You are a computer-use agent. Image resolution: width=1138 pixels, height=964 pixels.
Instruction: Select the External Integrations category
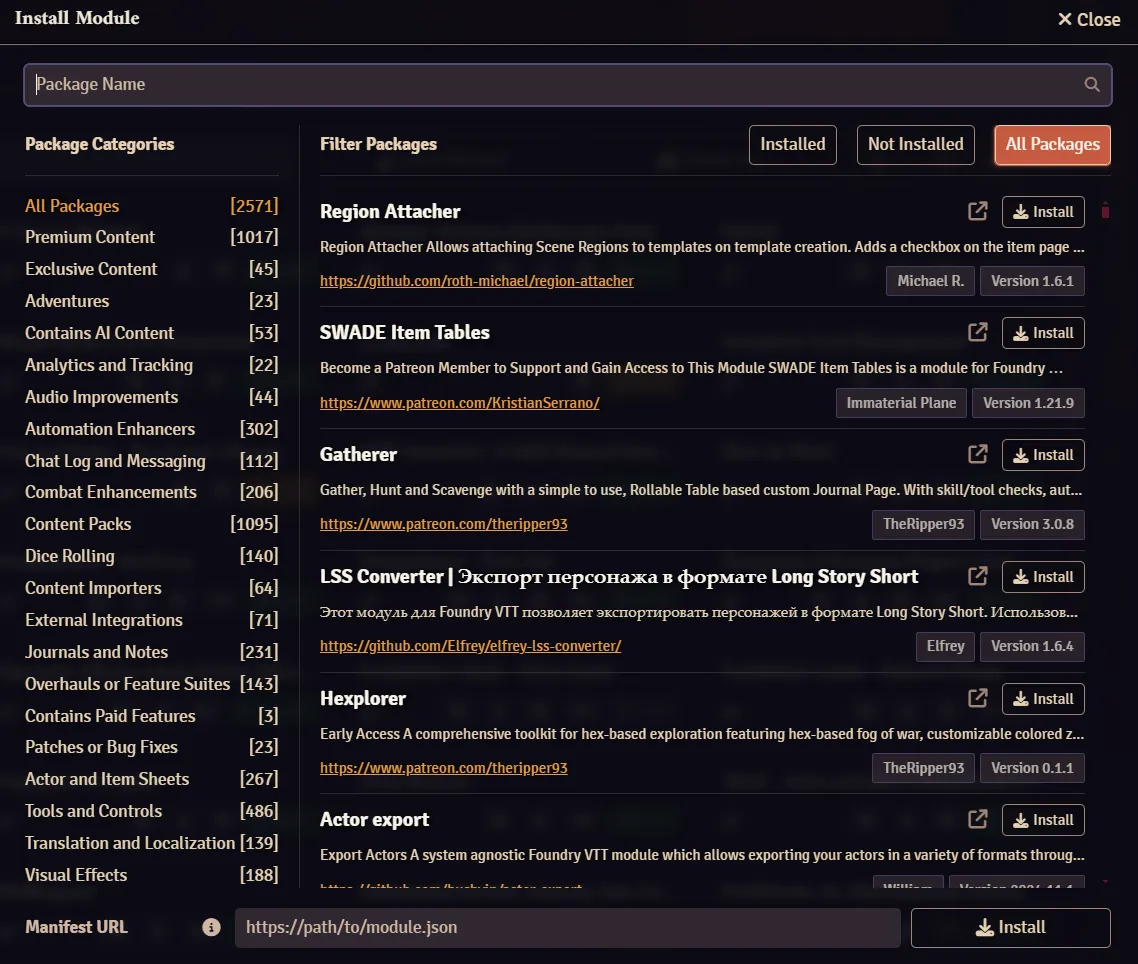[x=152, y=620]
